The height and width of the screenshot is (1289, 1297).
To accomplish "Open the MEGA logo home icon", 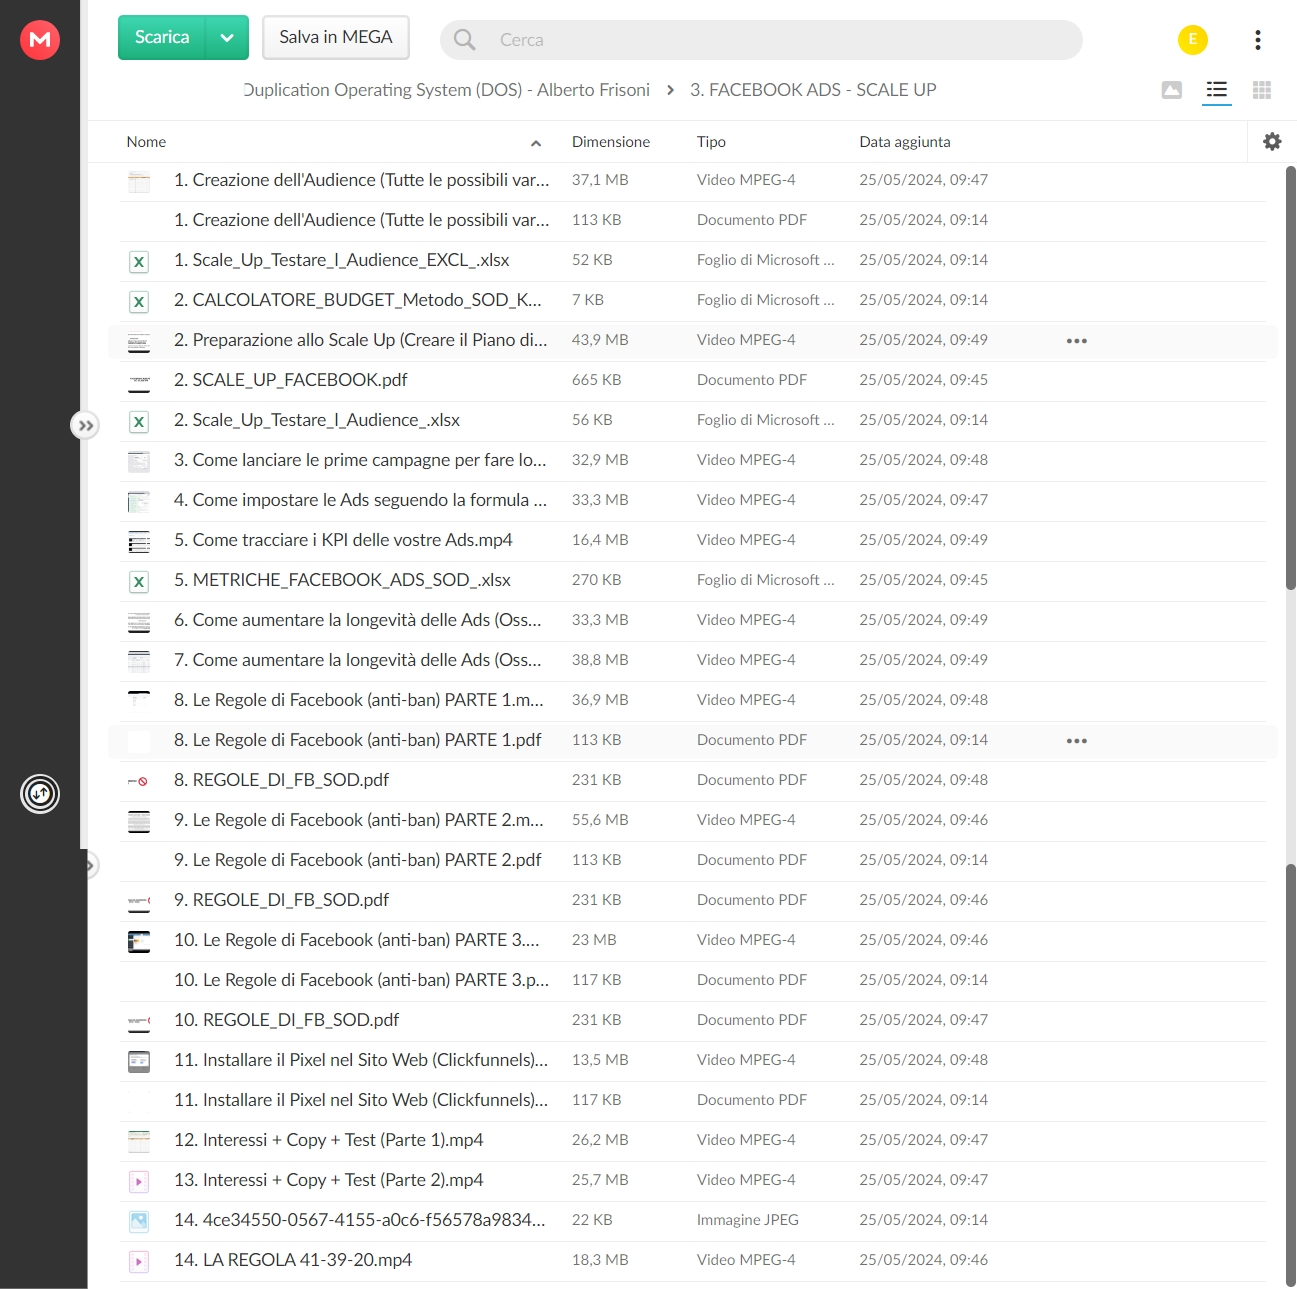I will coord(40,40).
